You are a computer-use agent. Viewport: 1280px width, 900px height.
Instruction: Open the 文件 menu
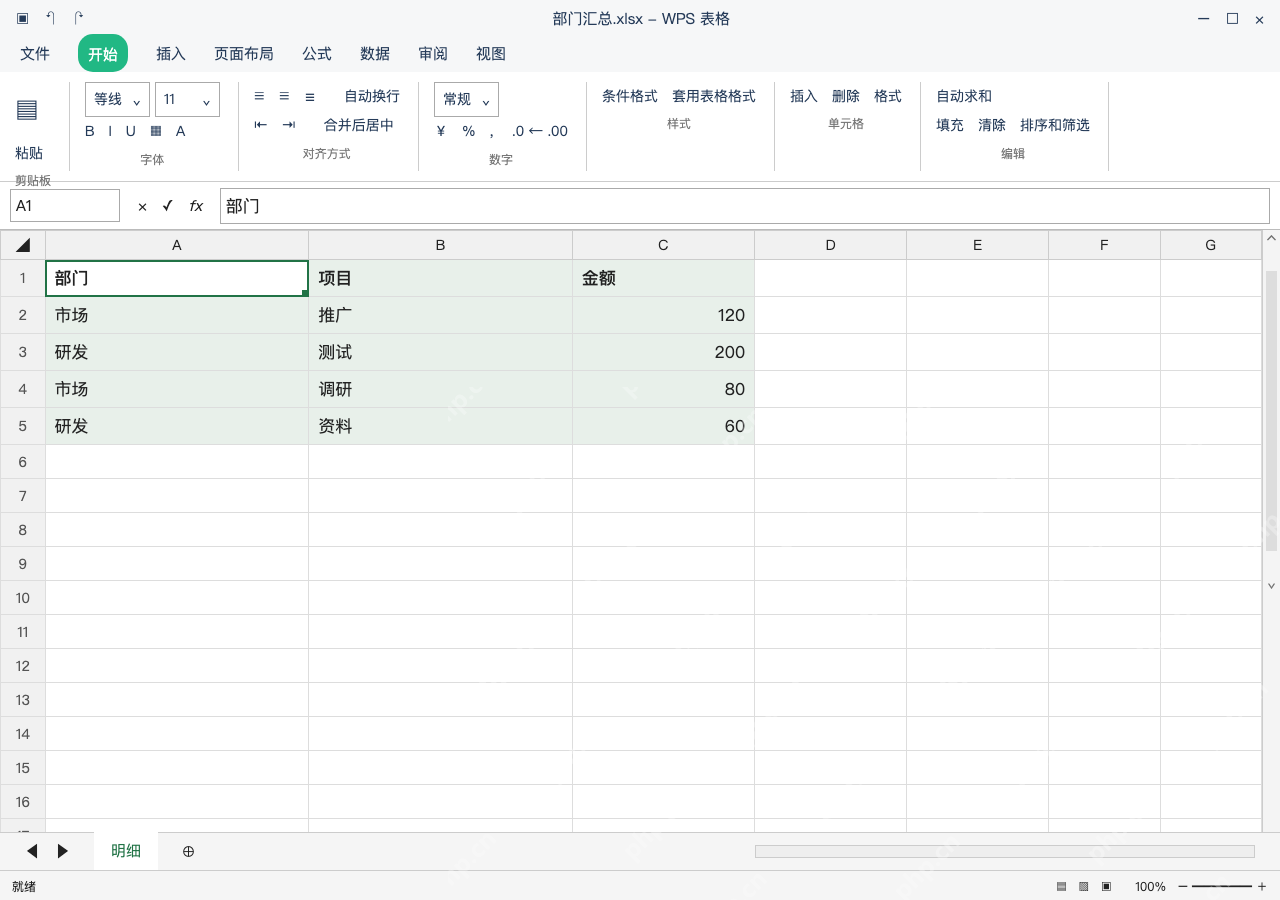pyautogui.click(x=35, y=53)
